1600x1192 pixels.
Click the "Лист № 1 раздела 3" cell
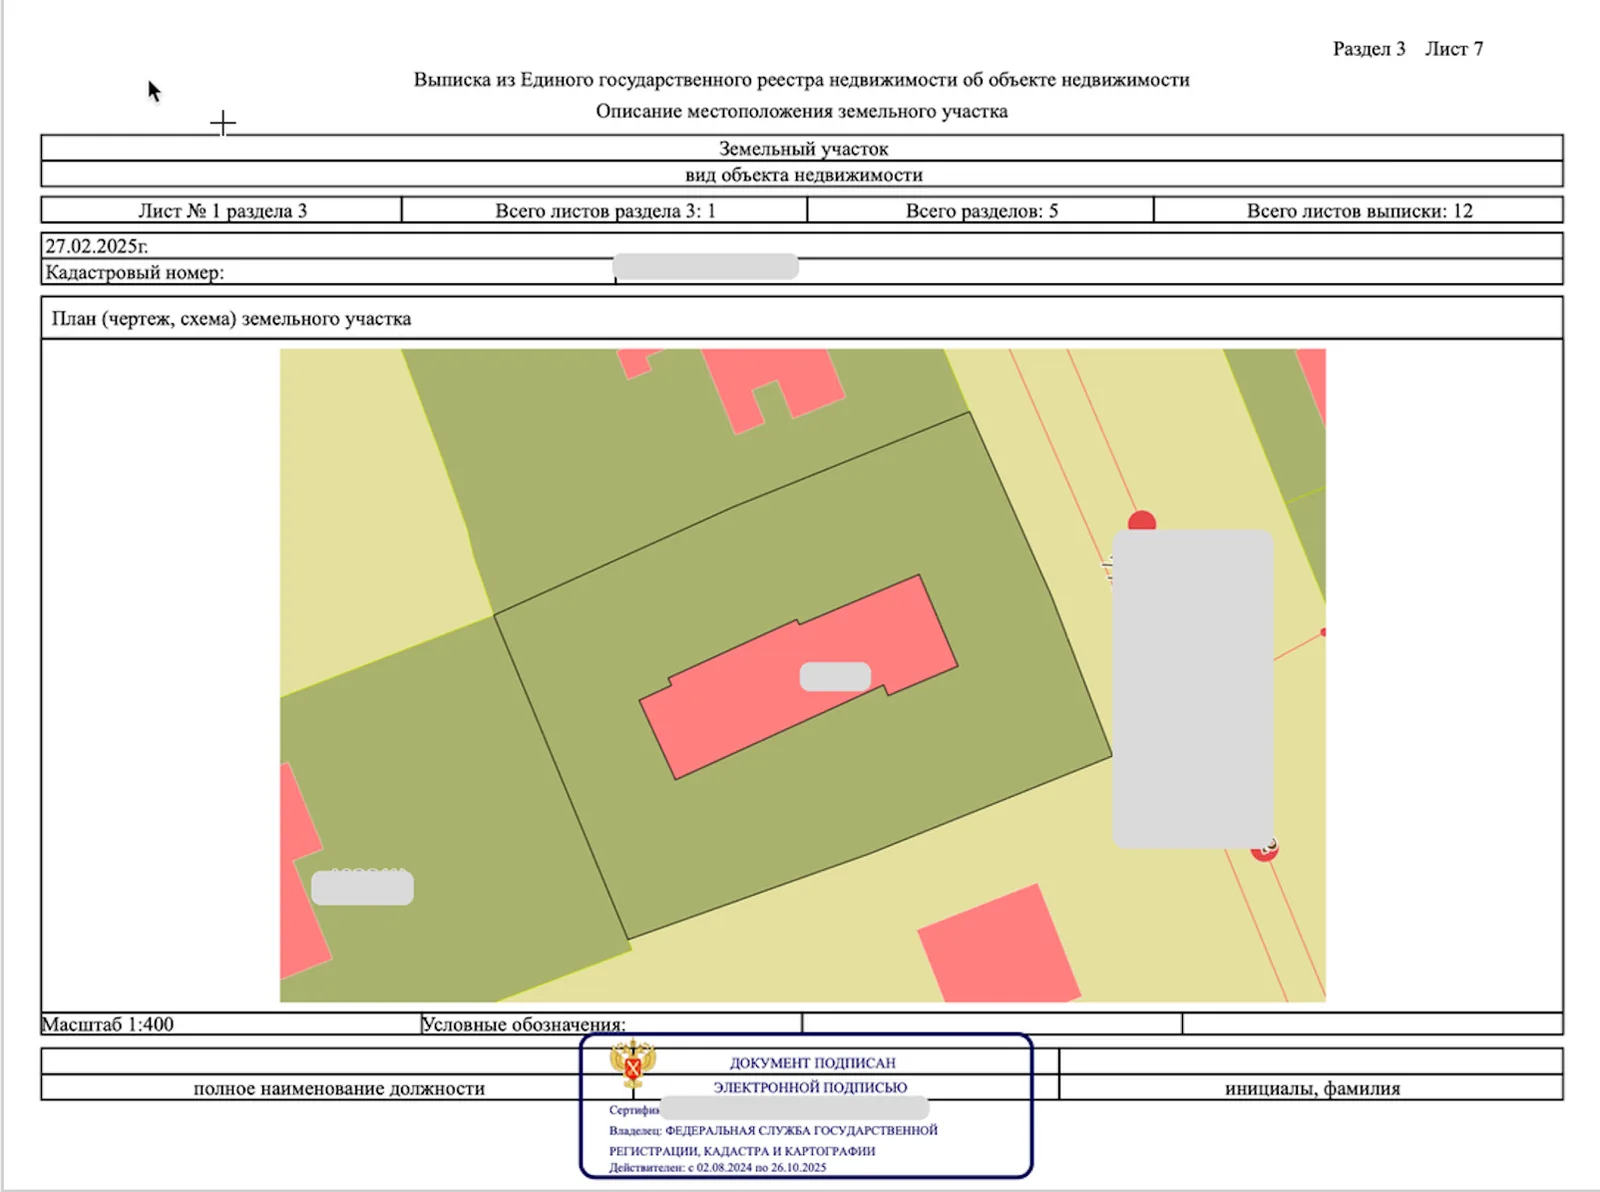click(221, 210)
